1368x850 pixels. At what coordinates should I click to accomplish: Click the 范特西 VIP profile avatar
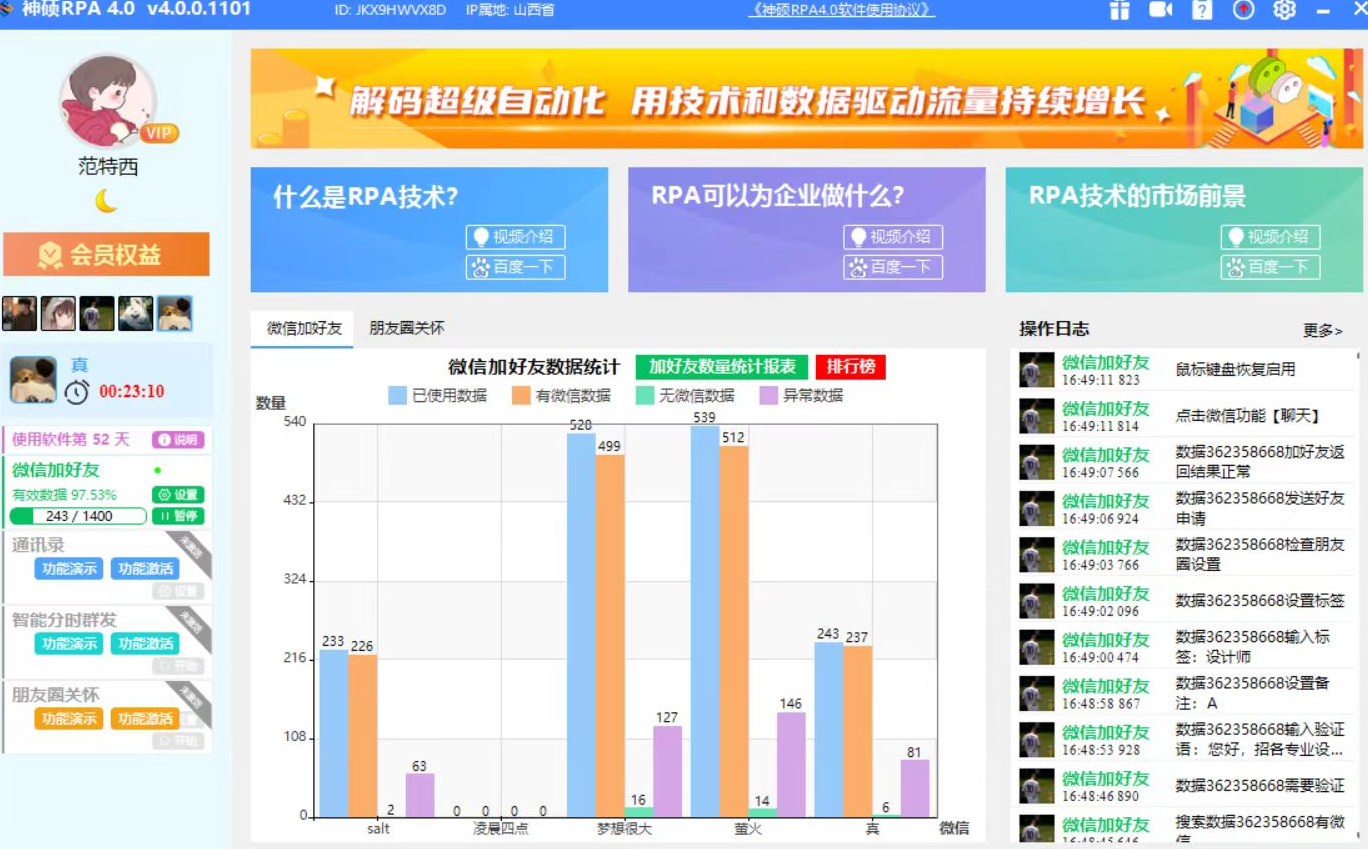(x=108, y=102)
